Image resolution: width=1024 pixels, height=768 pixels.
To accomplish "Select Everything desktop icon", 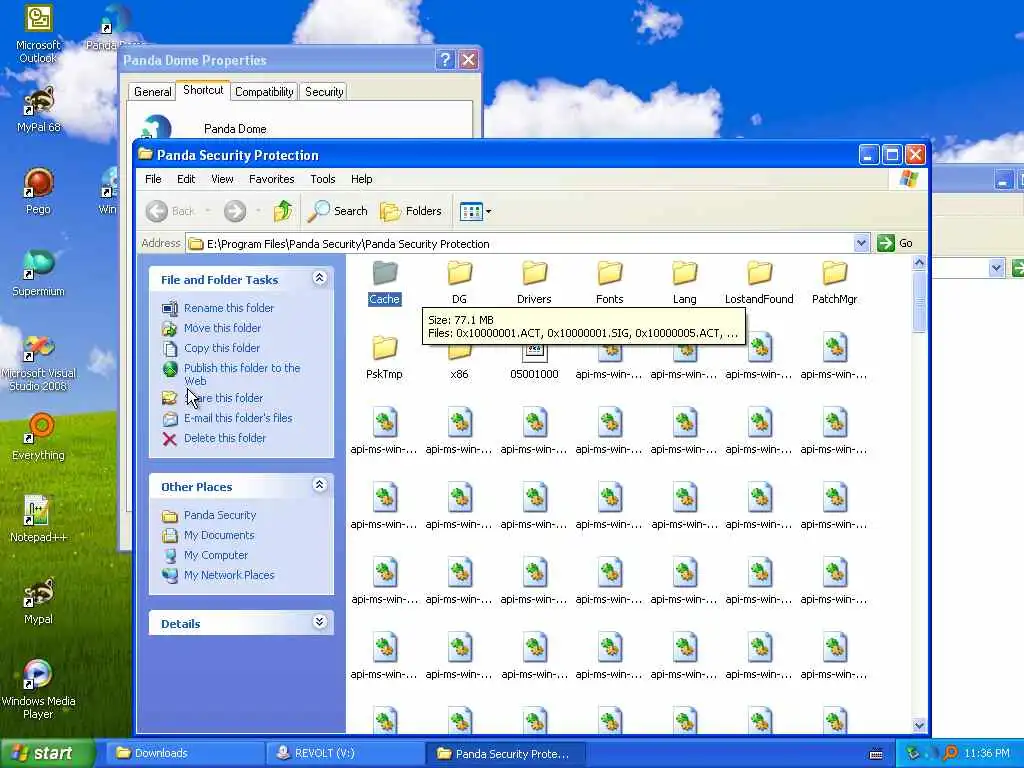I will 38,438.
